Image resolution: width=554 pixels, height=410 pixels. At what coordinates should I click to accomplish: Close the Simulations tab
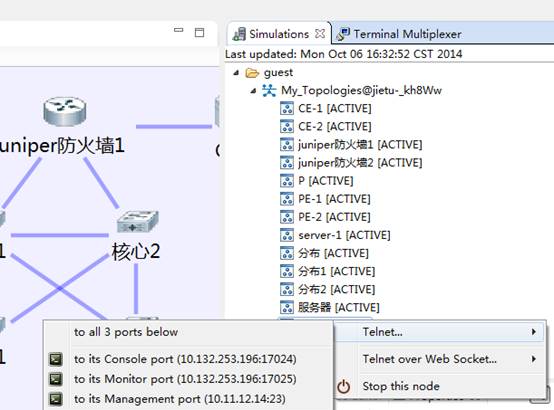click(x=319, y=34)
